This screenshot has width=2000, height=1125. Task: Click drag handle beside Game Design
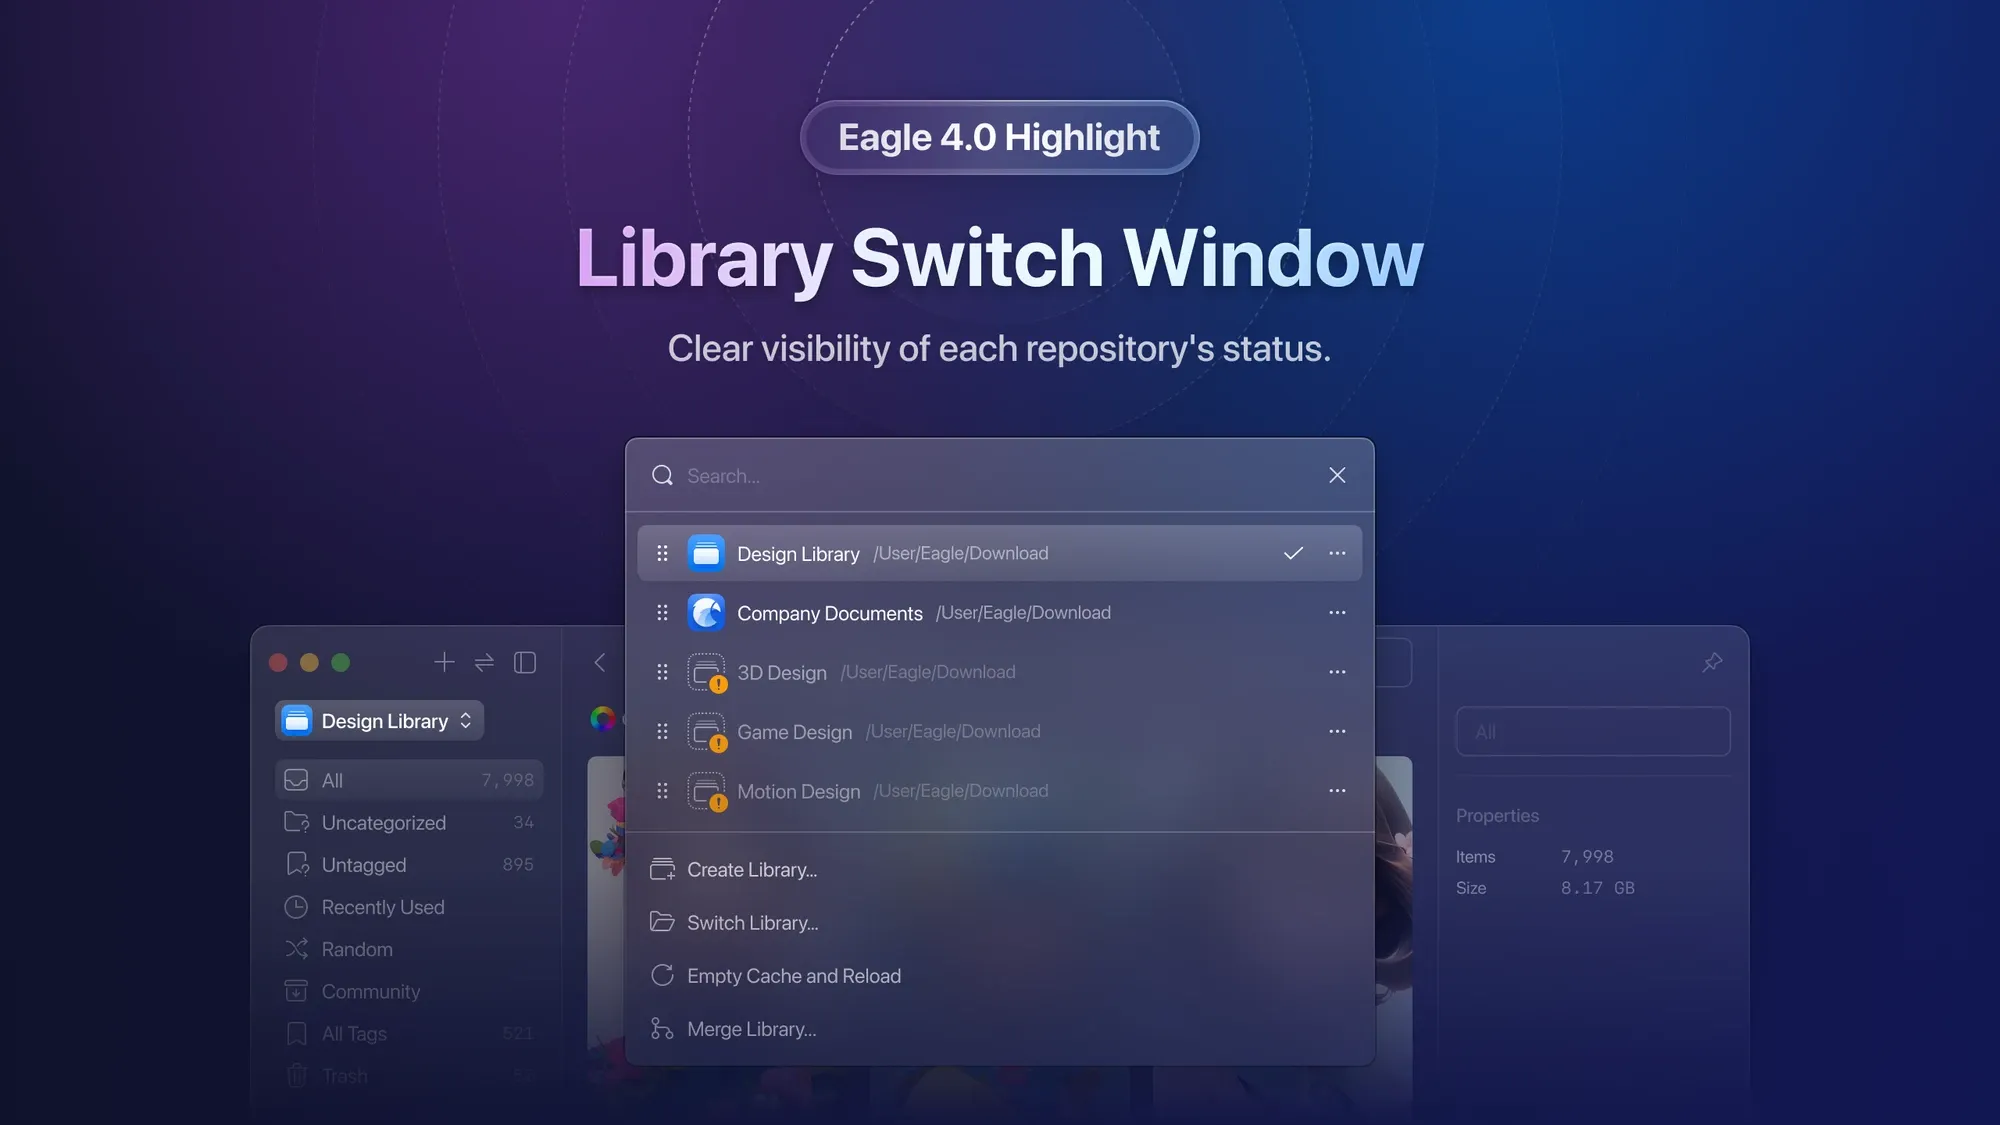click(x=662, y=731)
